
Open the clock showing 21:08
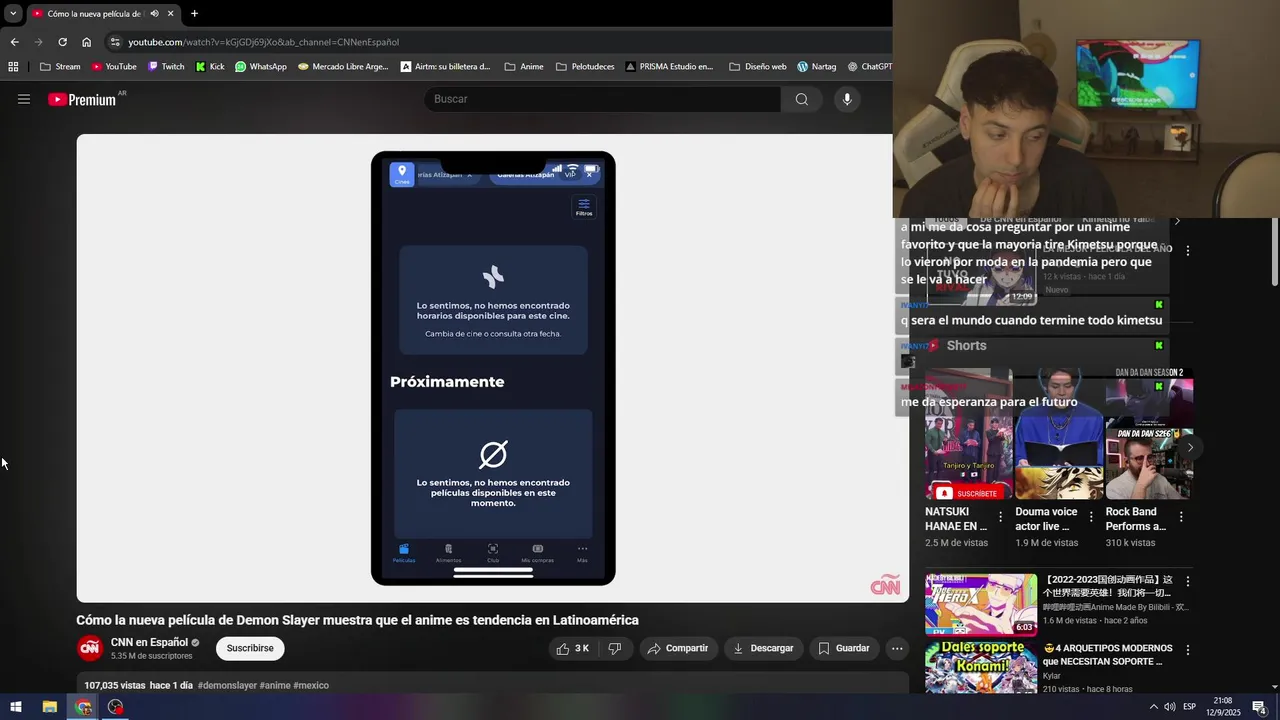click(1222, 707)
